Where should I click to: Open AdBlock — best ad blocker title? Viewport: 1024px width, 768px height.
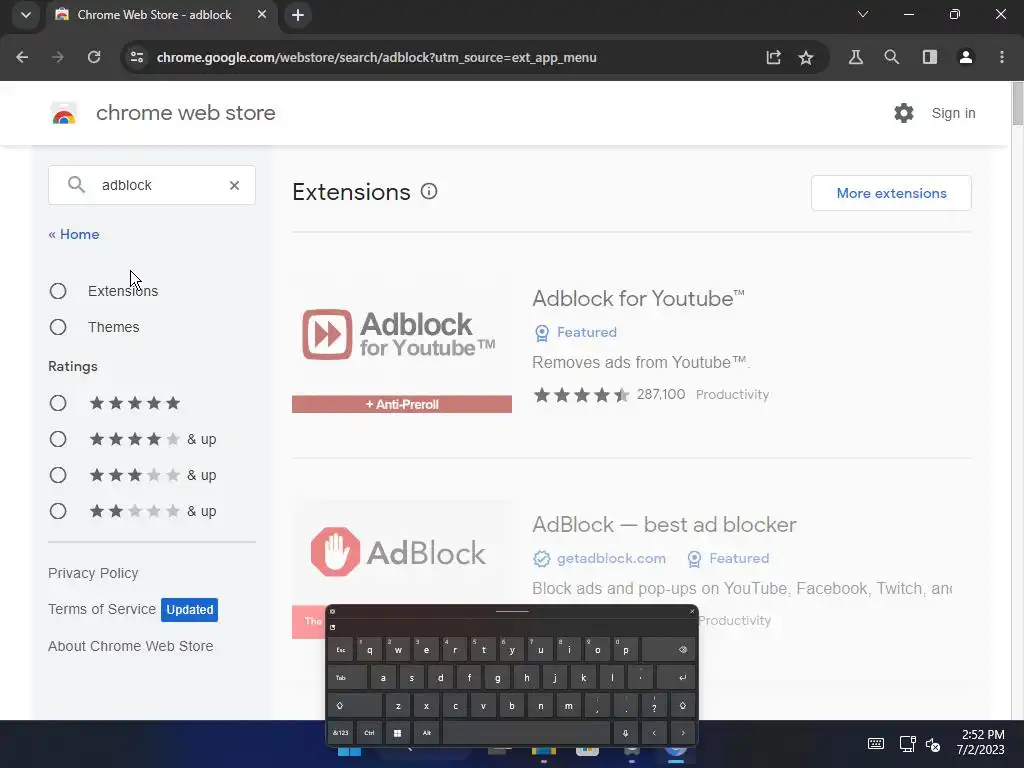click(664, 524)
